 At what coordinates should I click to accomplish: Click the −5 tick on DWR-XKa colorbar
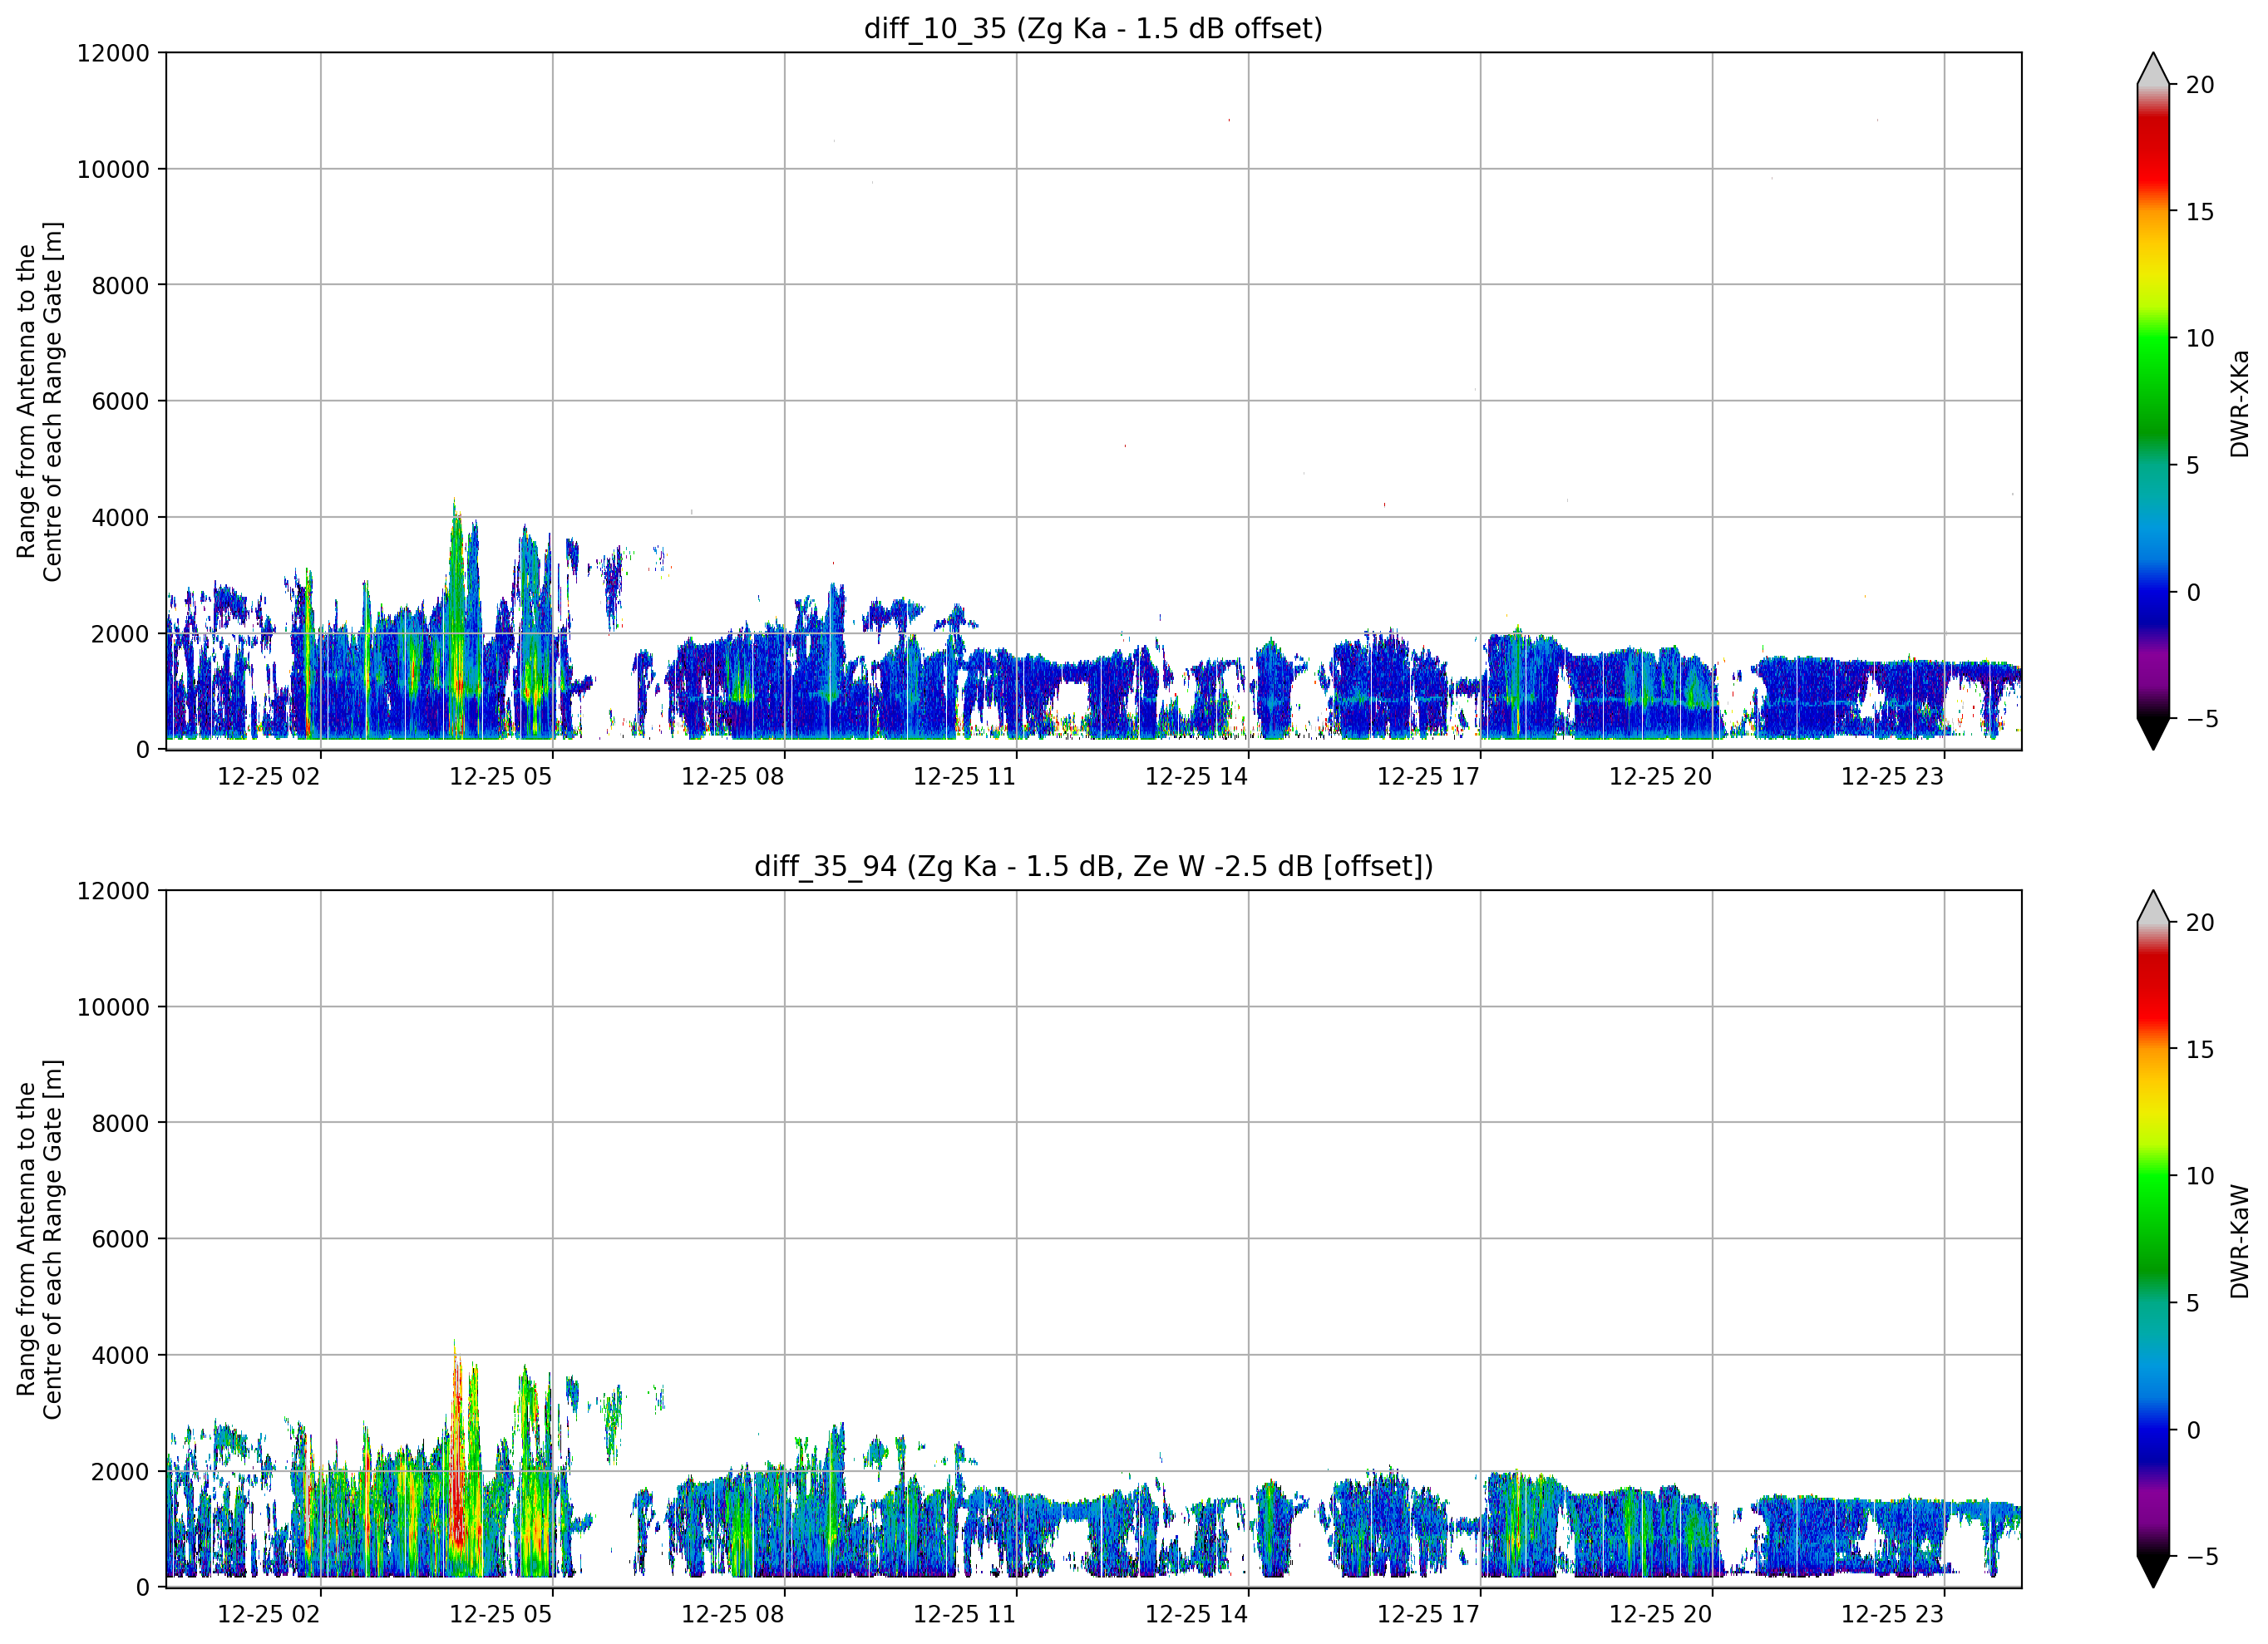[x=2201, y=719]
